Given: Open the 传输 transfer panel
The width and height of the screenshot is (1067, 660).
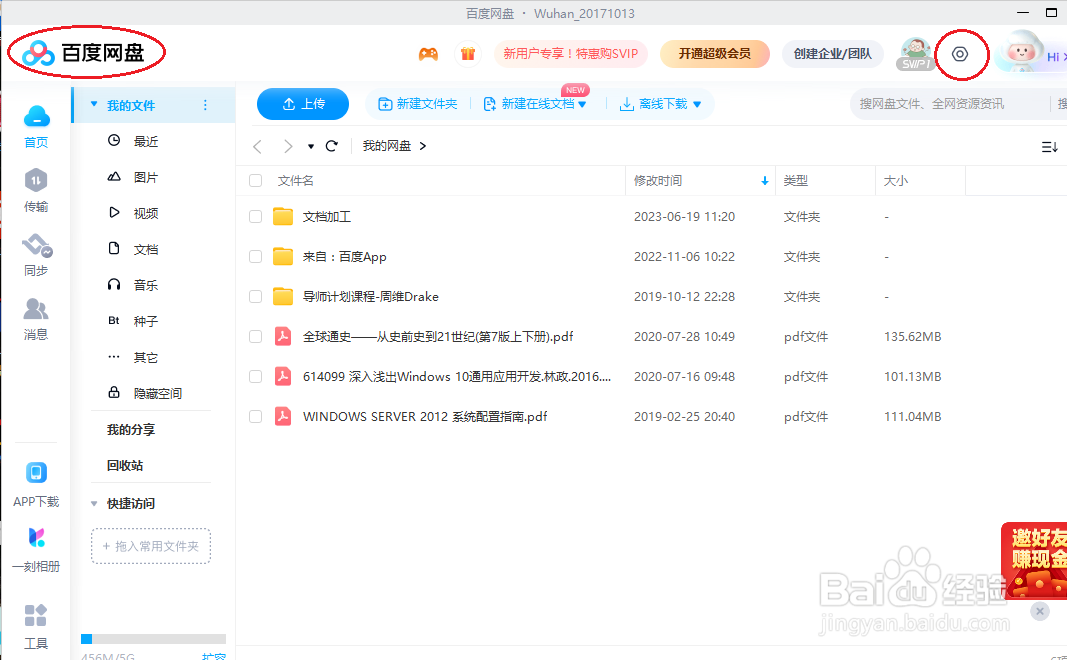Looking at the screenshot, I should click(x=36, y=191).
